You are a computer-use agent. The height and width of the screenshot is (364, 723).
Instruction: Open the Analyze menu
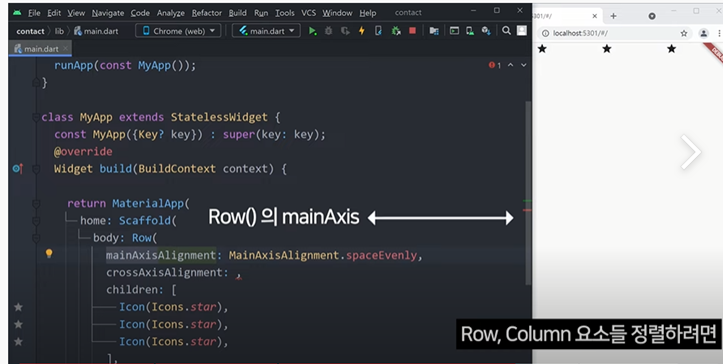[171, 13]
